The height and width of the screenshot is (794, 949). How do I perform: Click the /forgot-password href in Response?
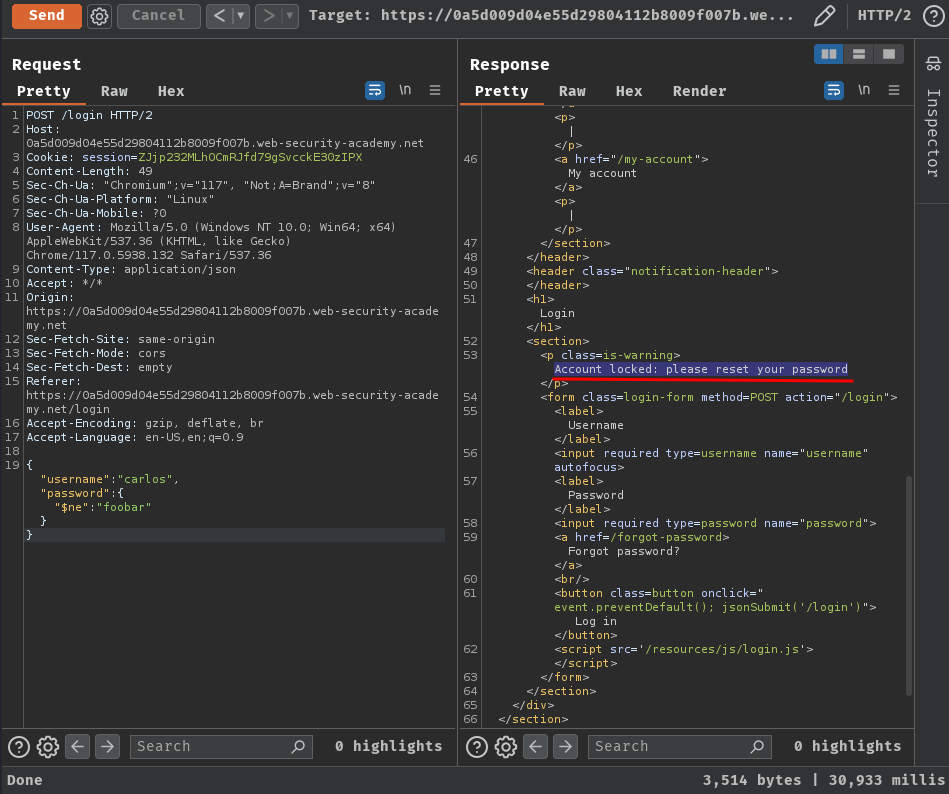pos(666,537)
